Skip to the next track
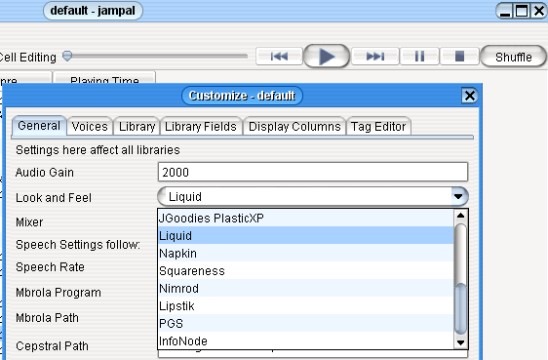Image resolution: width=548 pixels, height=360 pixels. coord(375,56)
